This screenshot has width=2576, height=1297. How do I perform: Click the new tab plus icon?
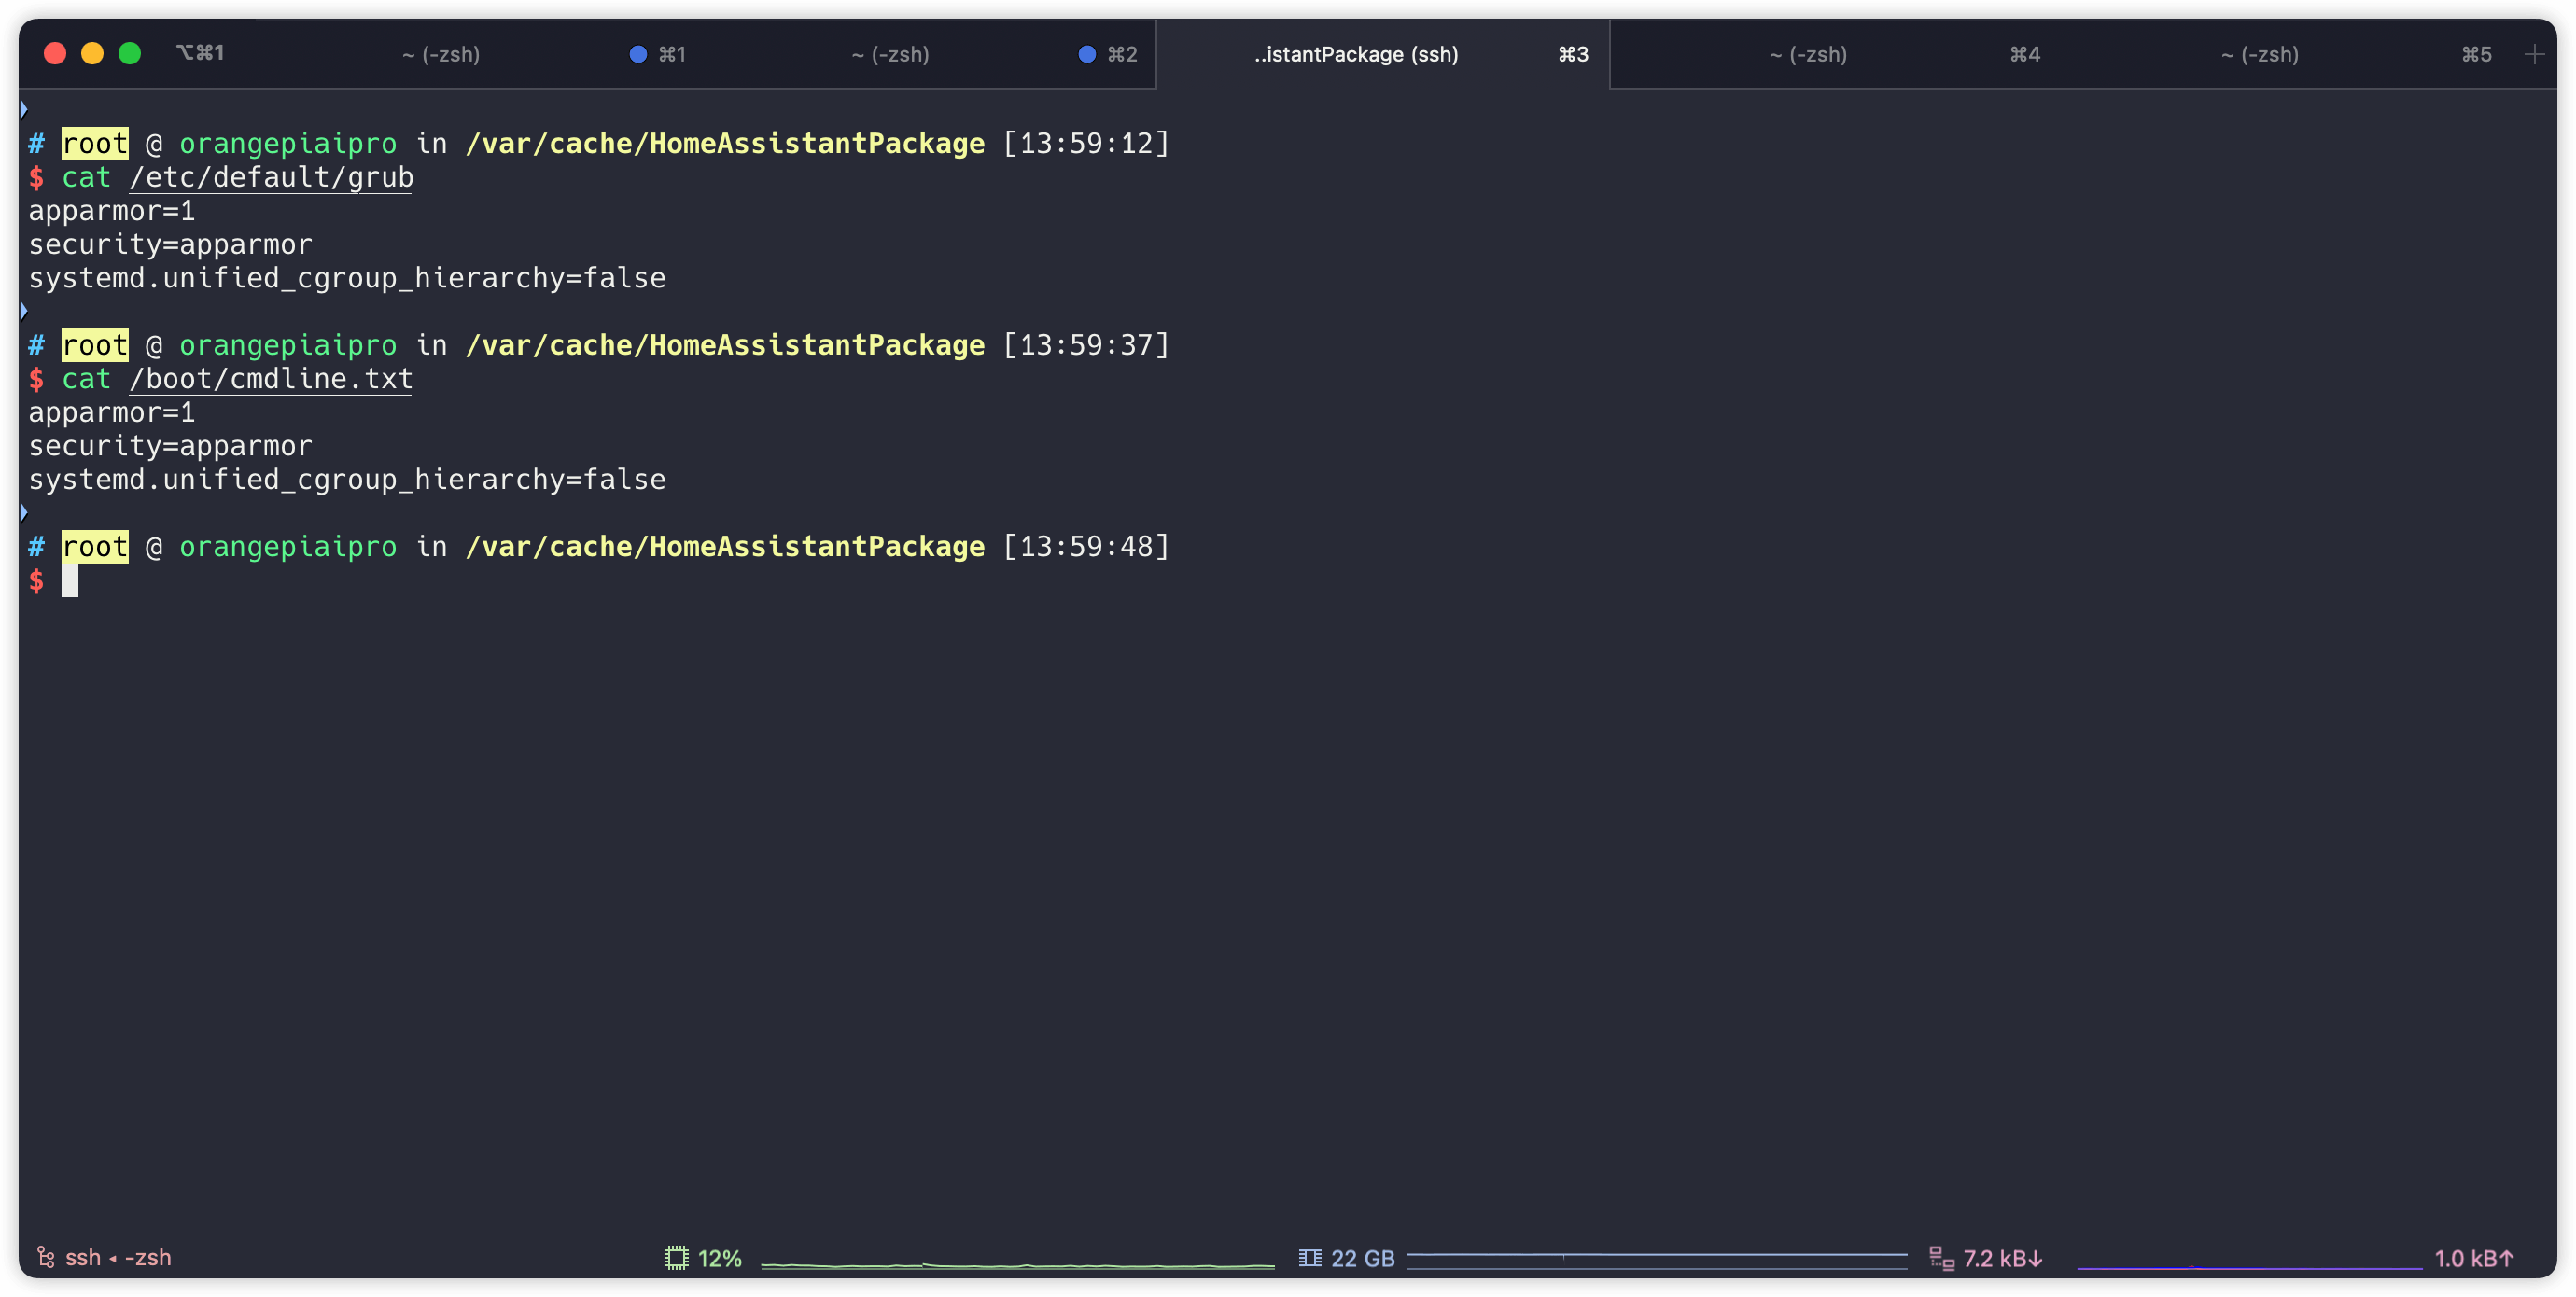2533,54
